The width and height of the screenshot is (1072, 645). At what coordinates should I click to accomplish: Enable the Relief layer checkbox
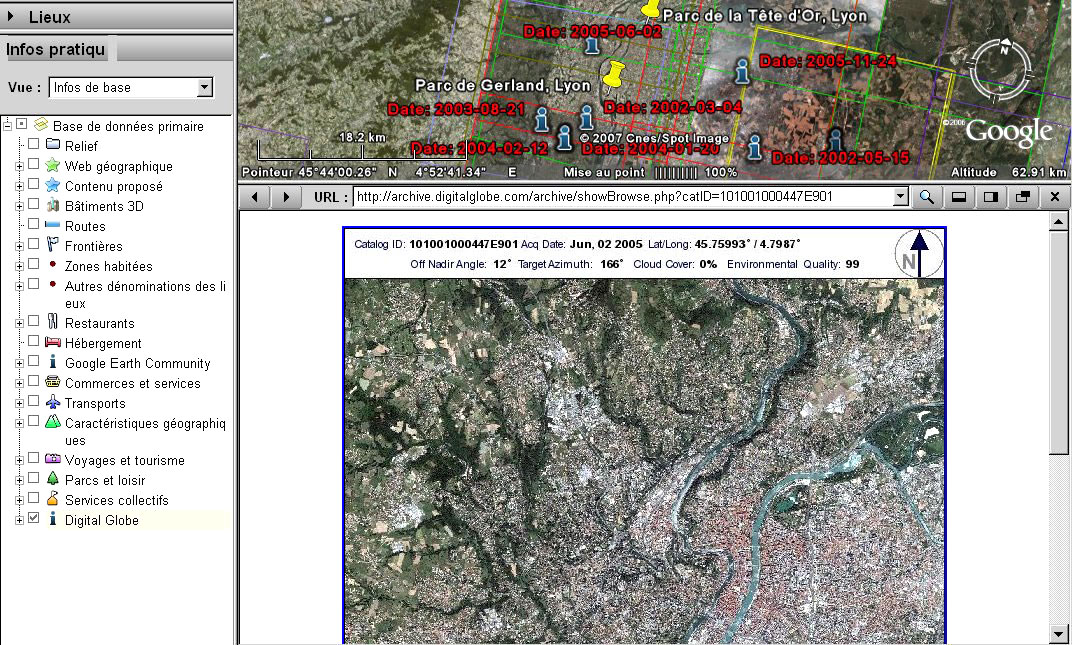(x=34, y=146)
